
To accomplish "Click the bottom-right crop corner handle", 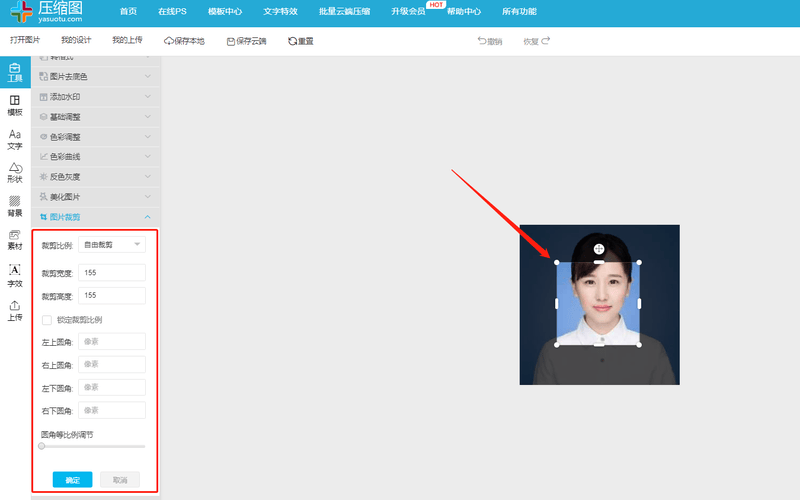I will coord(639,345).
